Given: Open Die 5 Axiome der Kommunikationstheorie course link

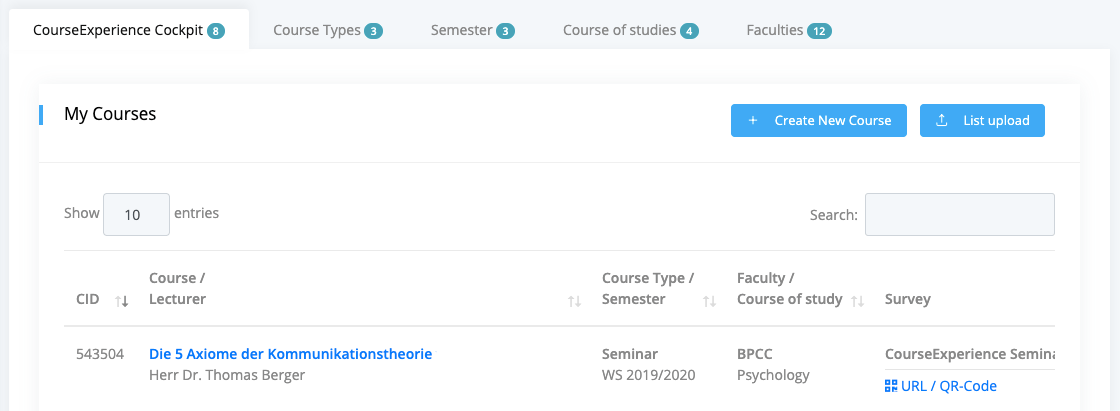Looking at the screenshot, I should (x=290, y=354).
